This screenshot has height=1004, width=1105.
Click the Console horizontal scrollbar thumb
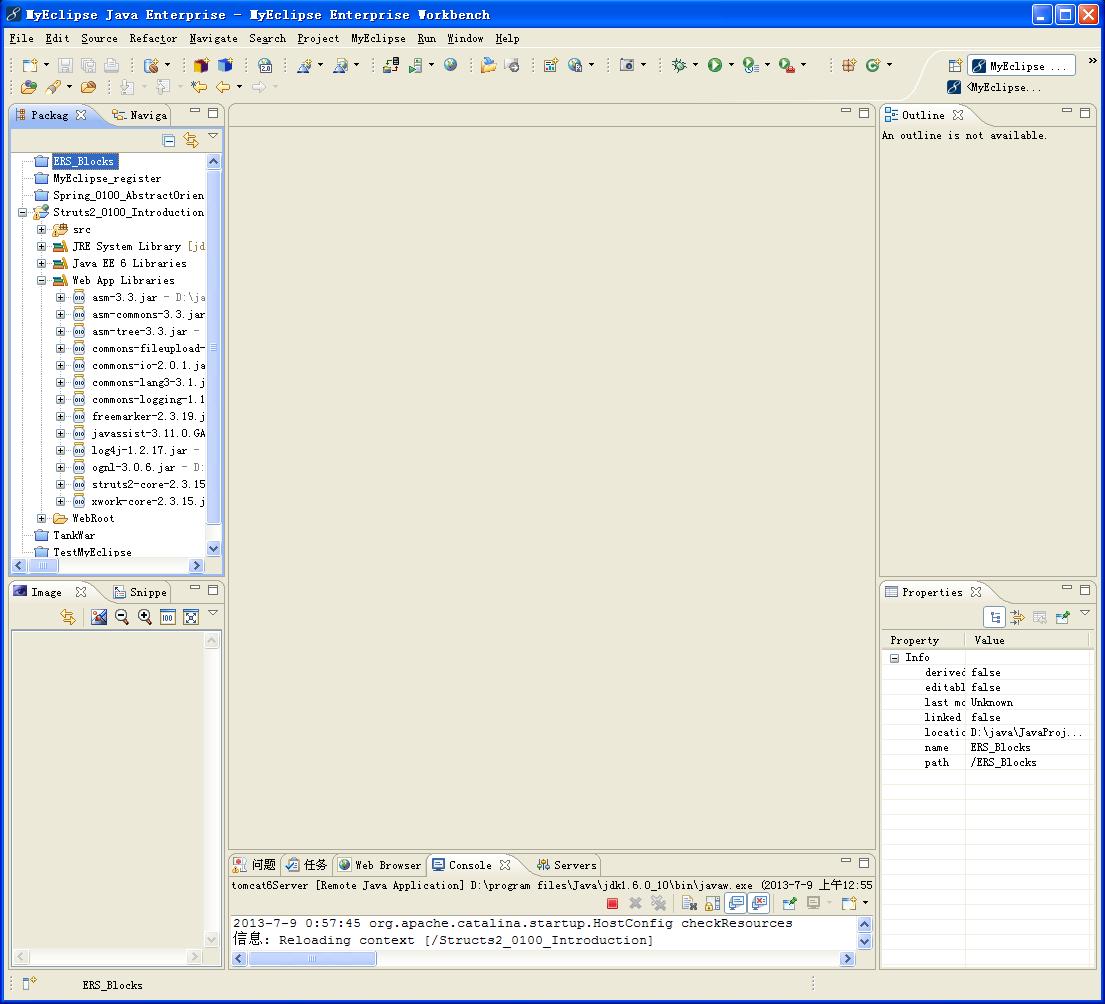click(312, 958)
